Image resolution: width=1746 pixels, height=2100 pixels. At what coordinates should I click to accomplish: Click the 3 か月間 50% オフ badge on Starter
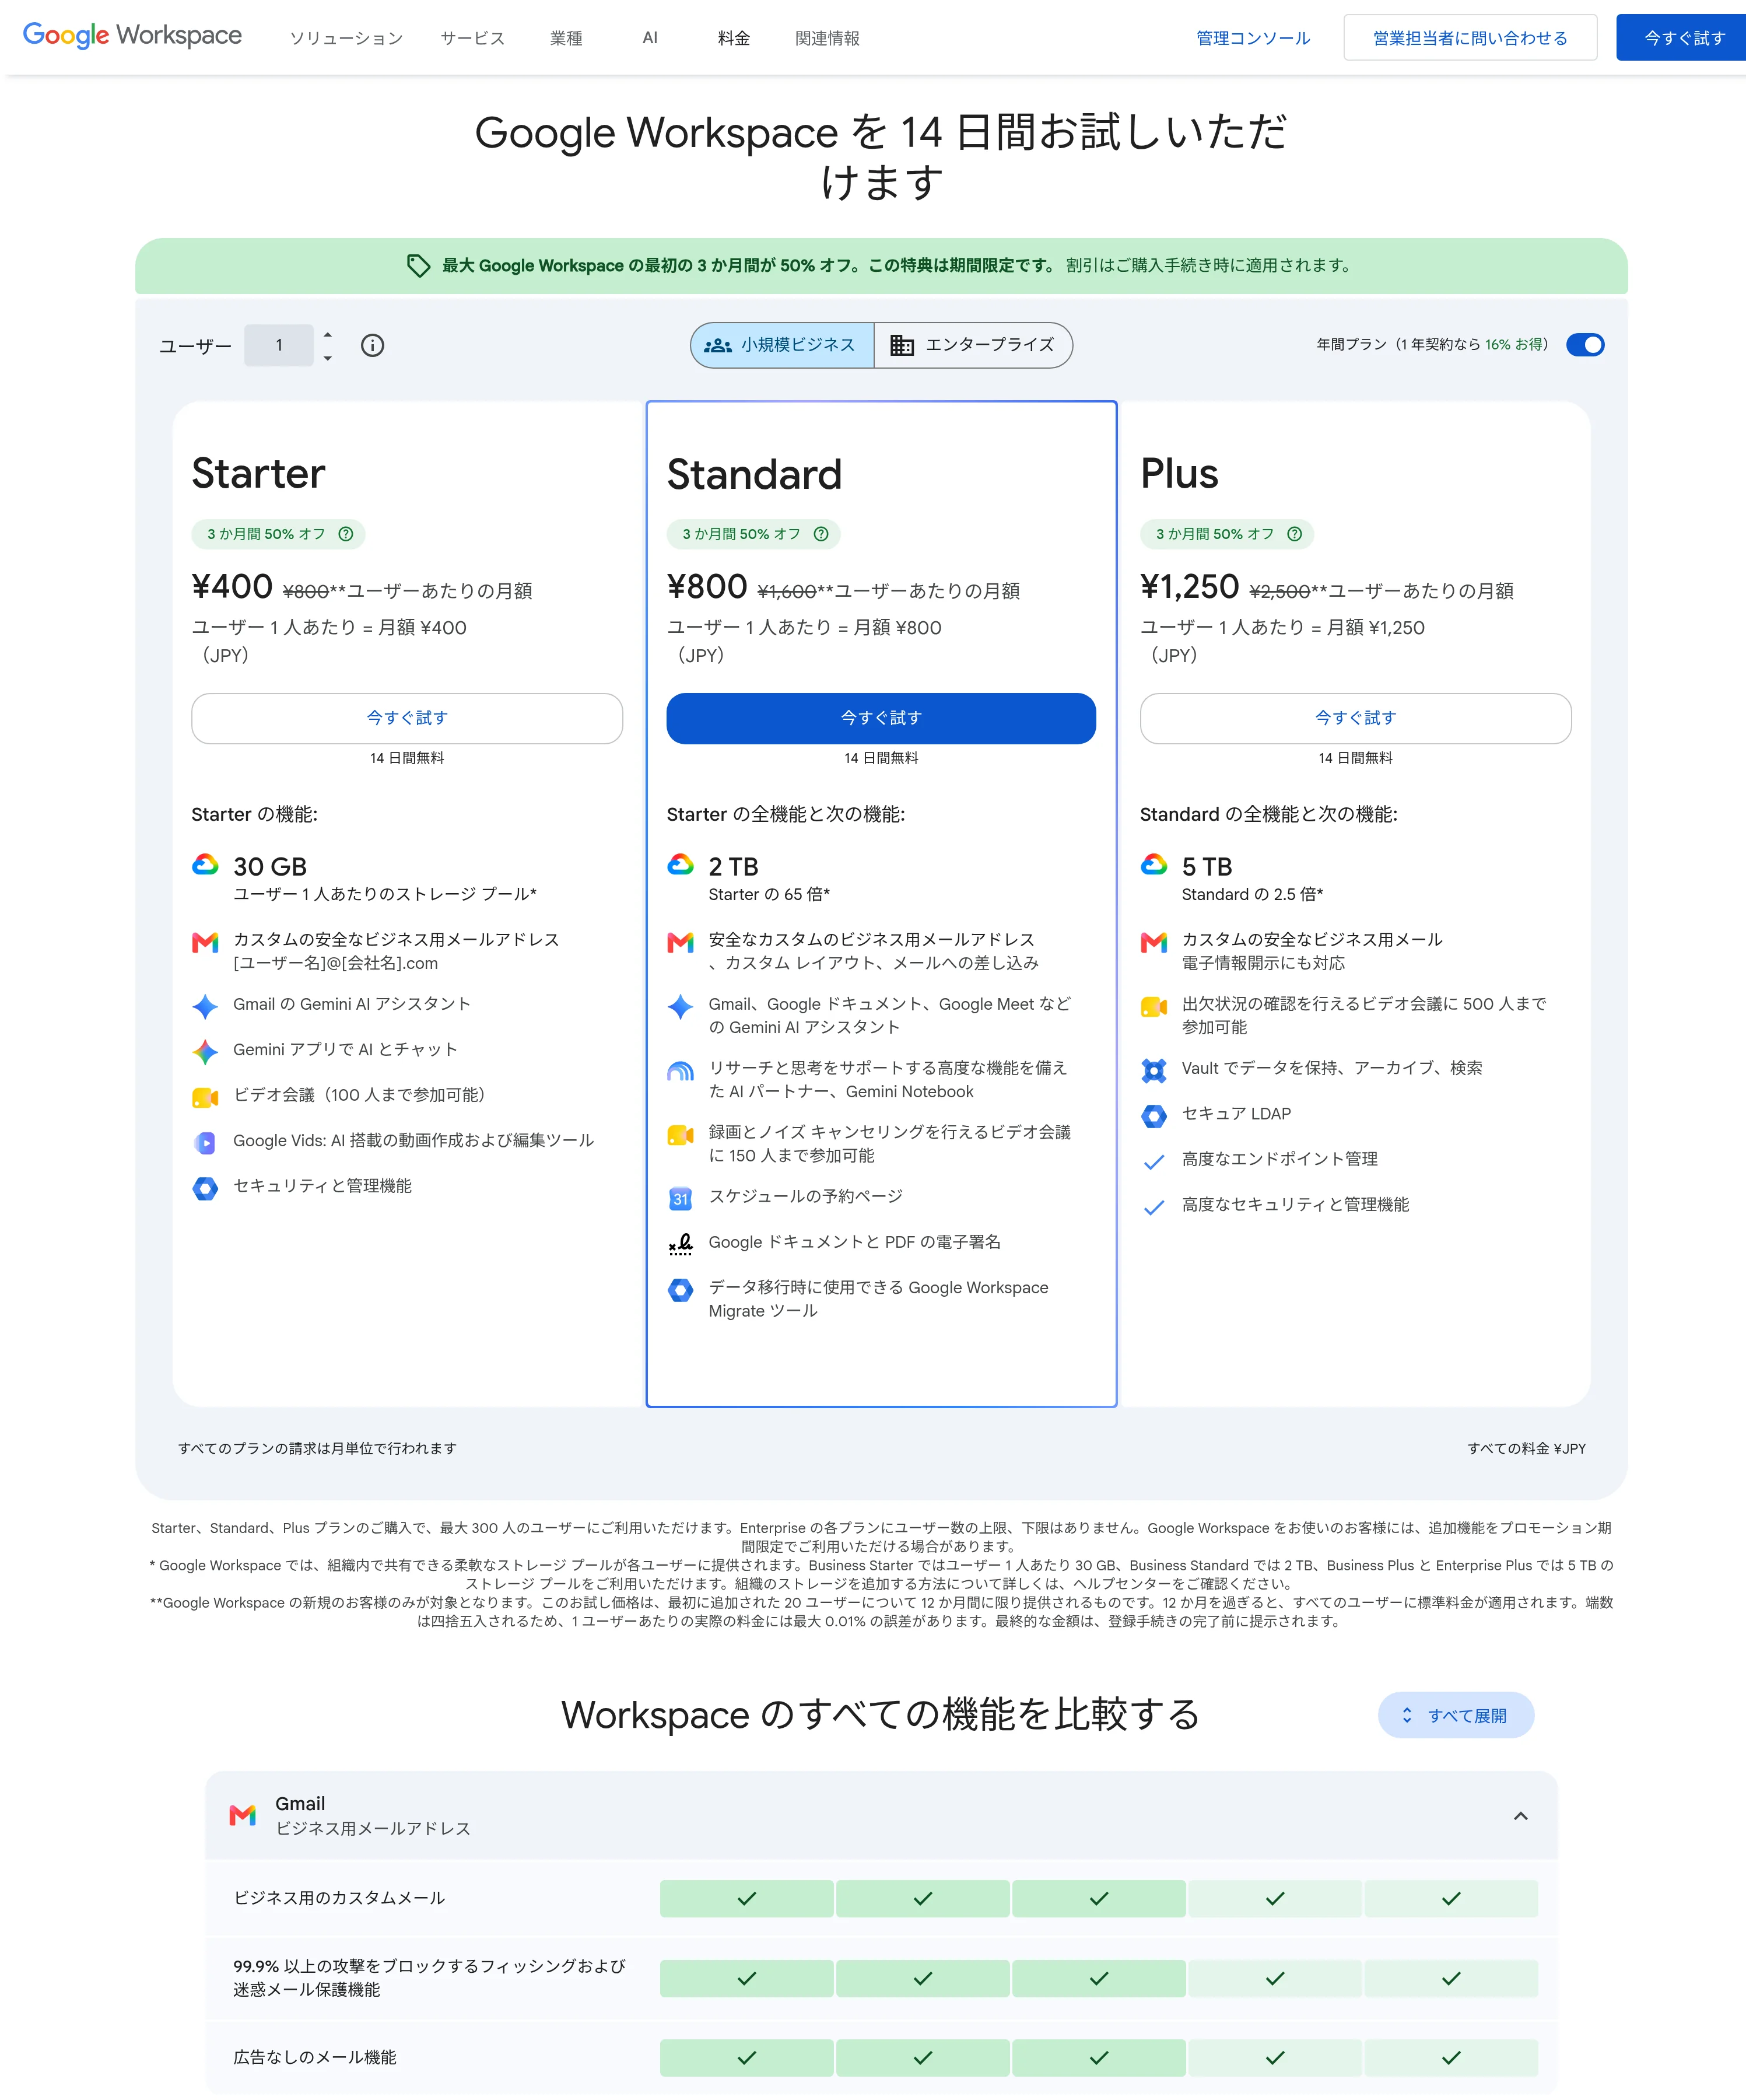(278, 534)
